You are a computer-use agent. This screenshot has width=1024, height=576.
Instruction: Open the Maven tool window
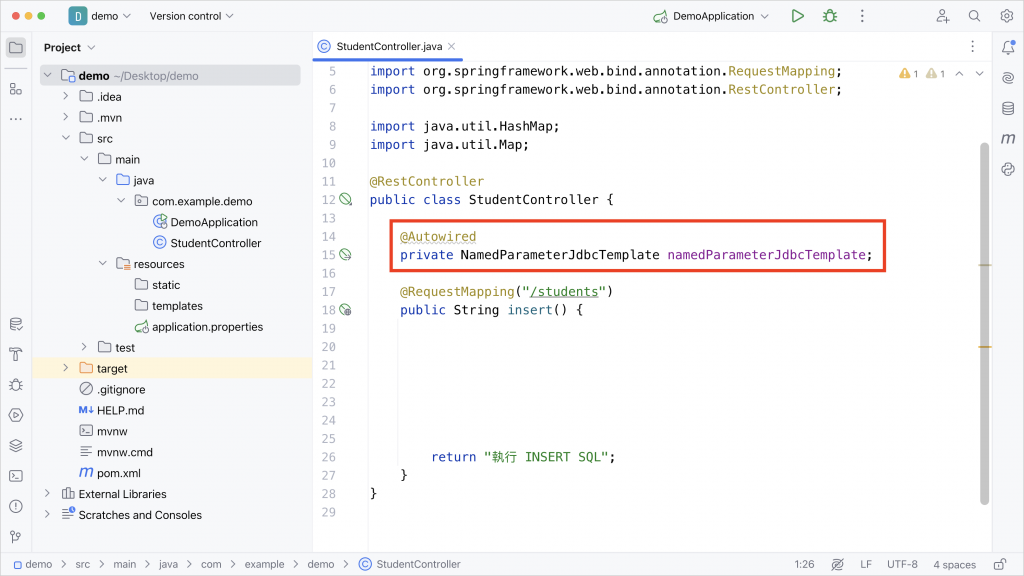[1008, 138]
